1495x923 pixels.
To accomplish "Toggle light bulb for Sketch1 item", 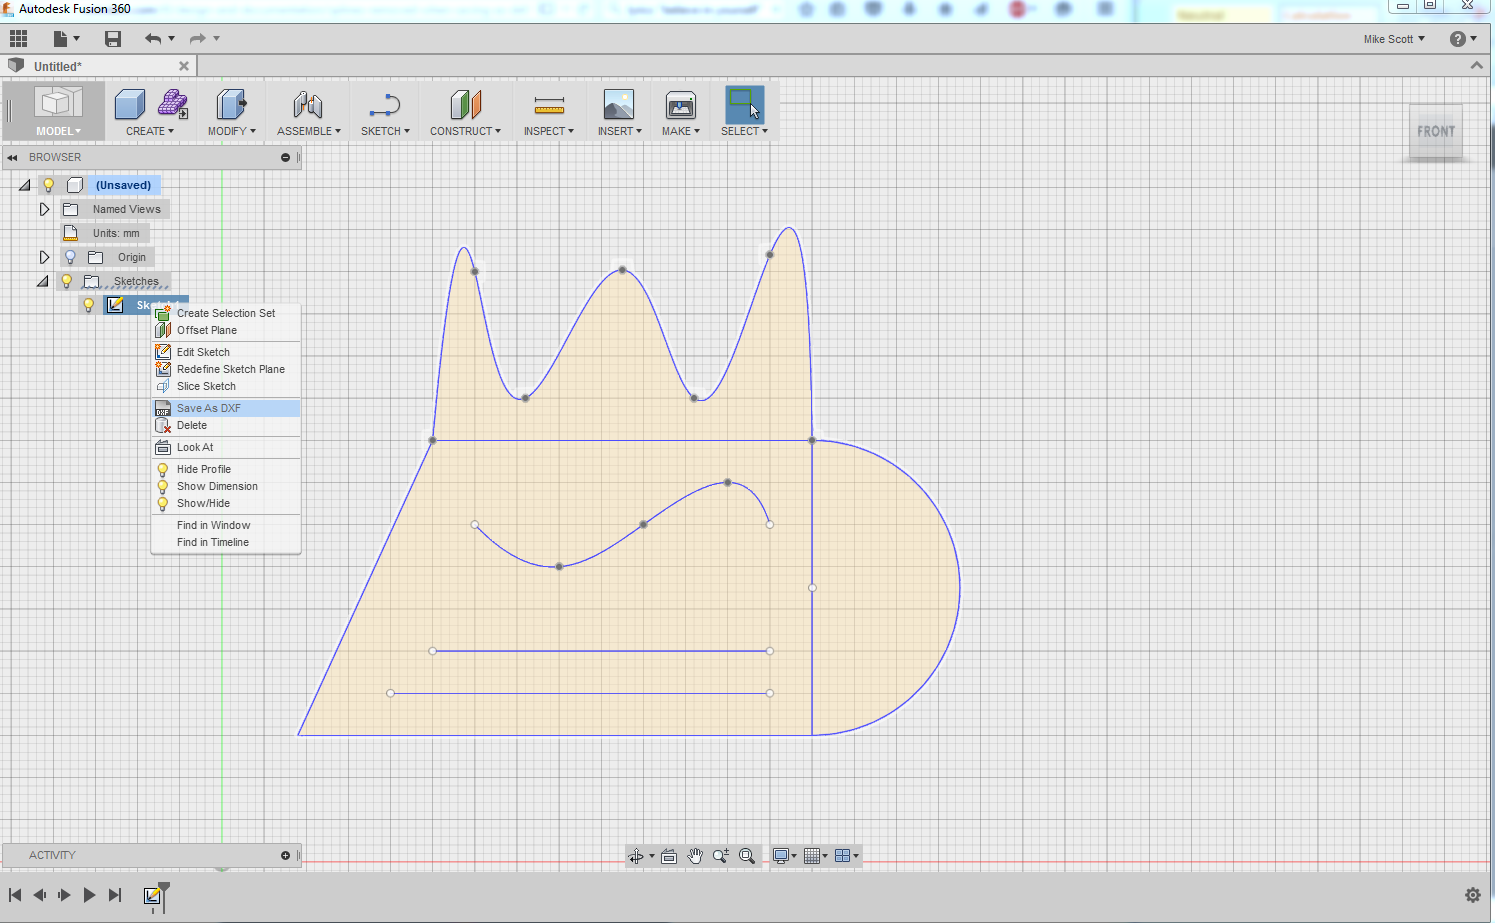I will (88, 305).
